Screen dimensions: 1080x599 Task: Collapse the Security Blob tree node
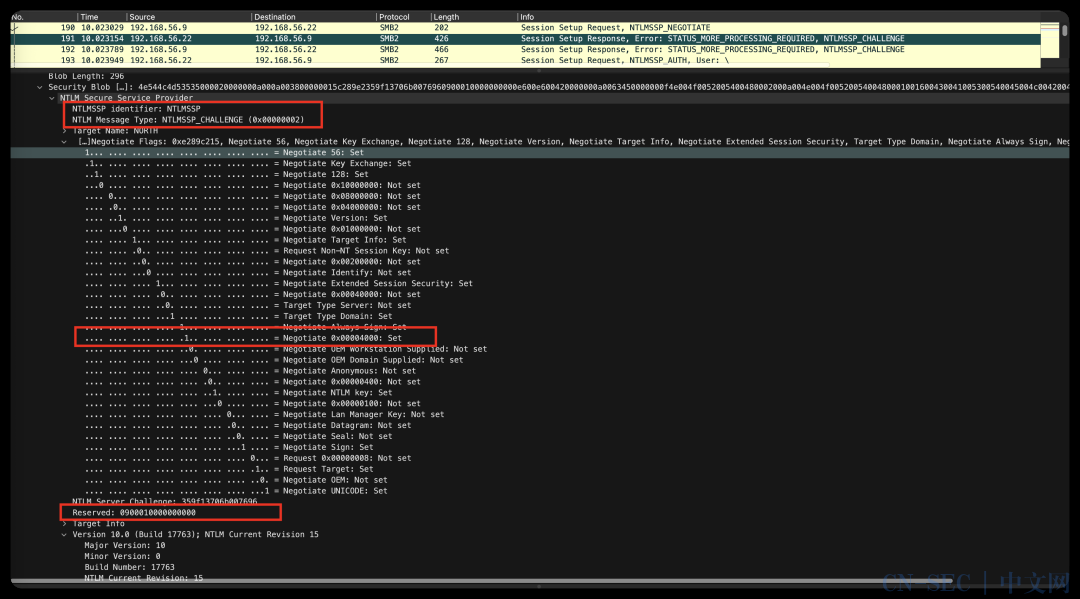click(x=39, y=87)
